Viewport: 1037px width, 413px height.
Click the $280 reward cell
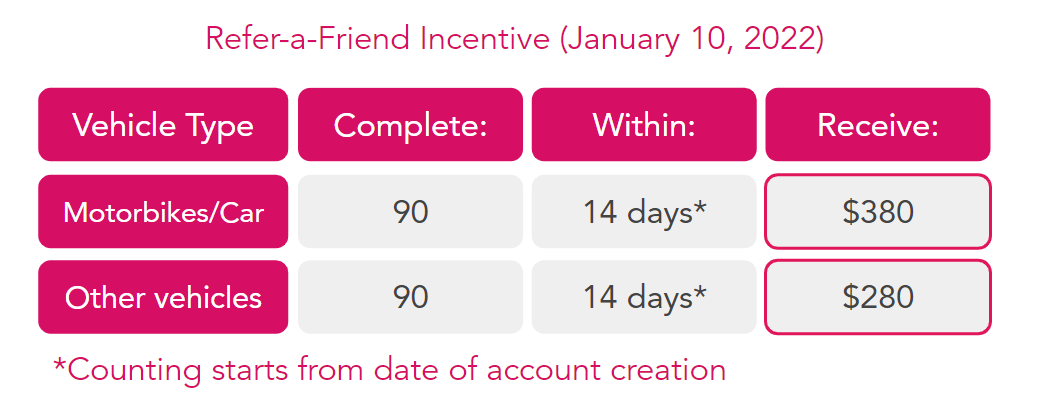878,297
